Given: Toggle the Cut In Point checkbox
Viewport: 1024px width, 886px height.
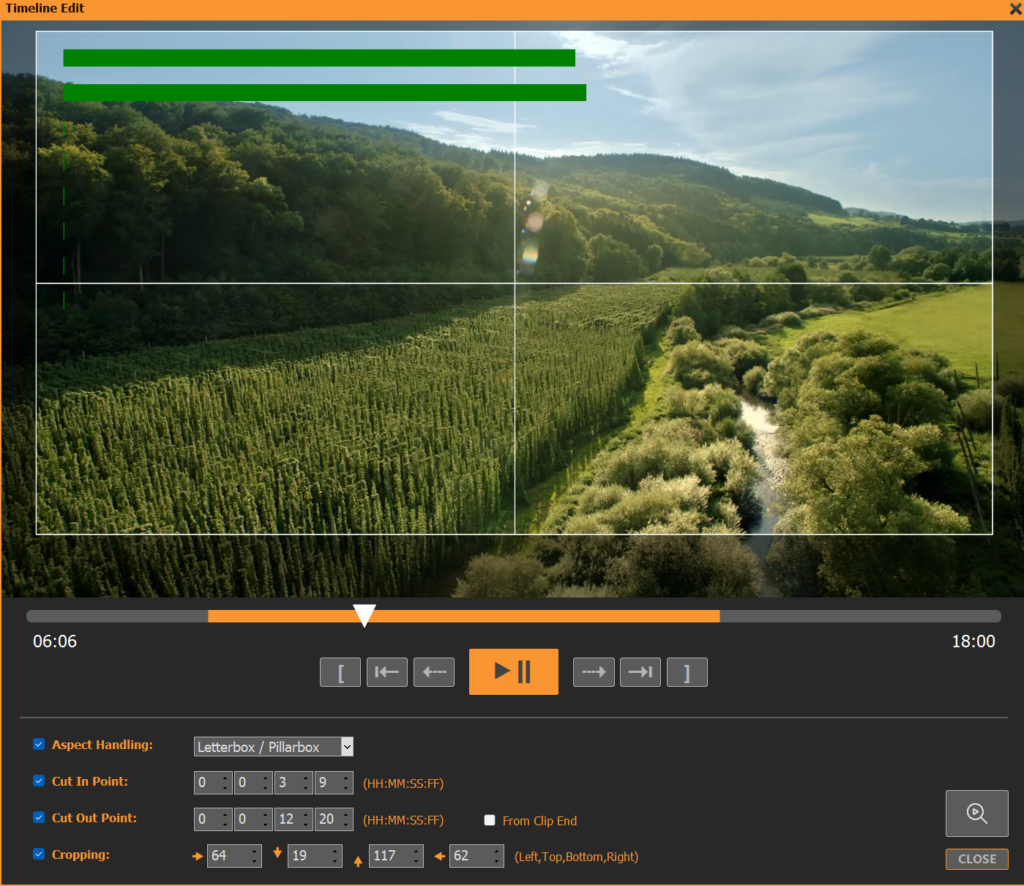Looking at the screenshot, I should coord(39,781).
